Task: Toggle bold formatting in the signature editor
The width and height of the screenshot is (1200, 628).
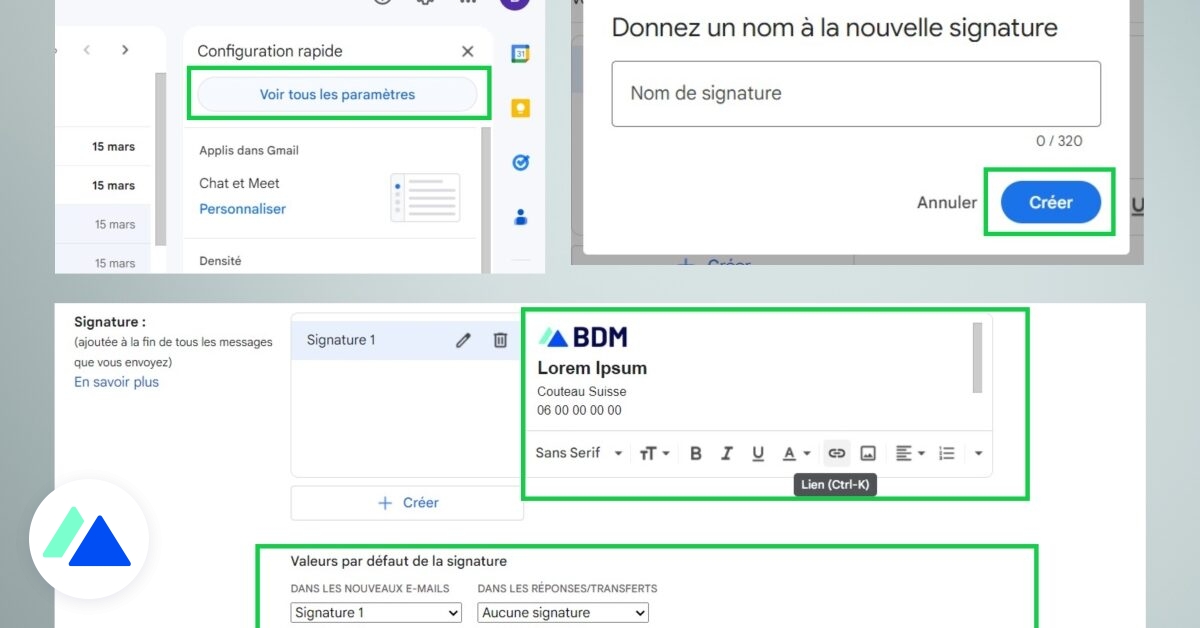Action: coord(696,452)
